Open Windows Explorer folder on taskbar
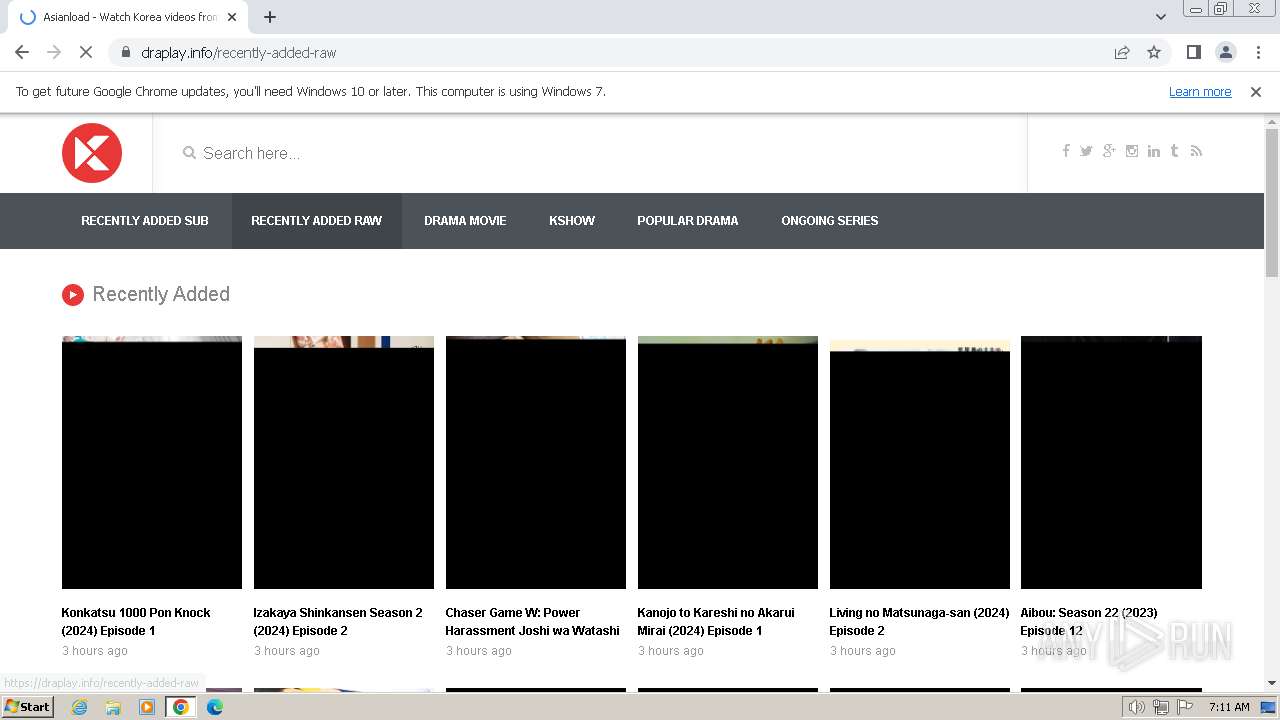The image size is (1280, 720). pyautogui.click(x=113, y=707)
